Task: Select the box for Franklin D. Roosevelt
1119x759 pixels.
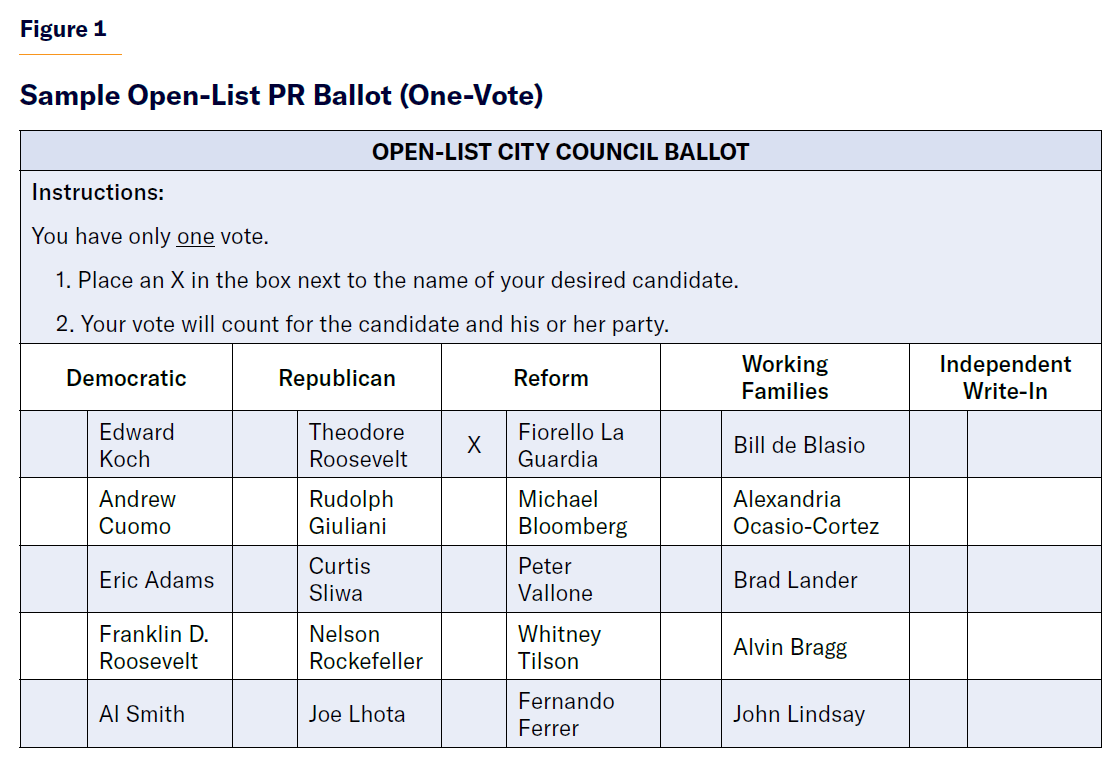Action: click(x=54, y=647)
